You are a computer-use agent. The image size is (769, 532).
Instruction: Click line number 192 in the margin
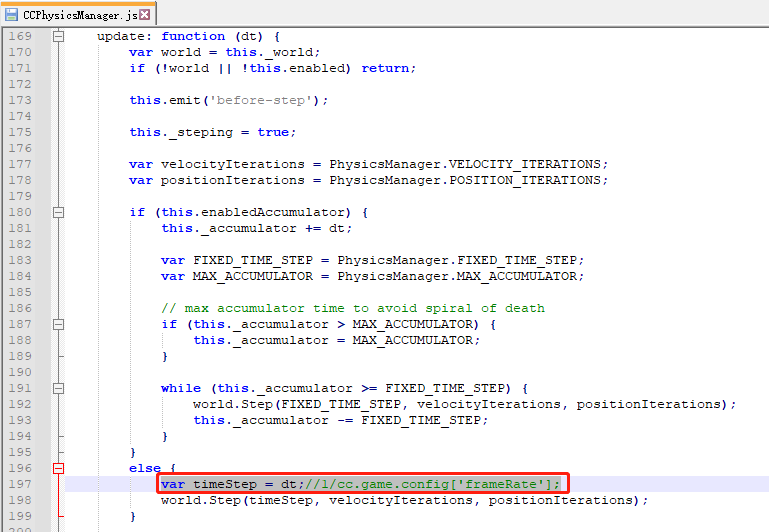pos(20,404)
